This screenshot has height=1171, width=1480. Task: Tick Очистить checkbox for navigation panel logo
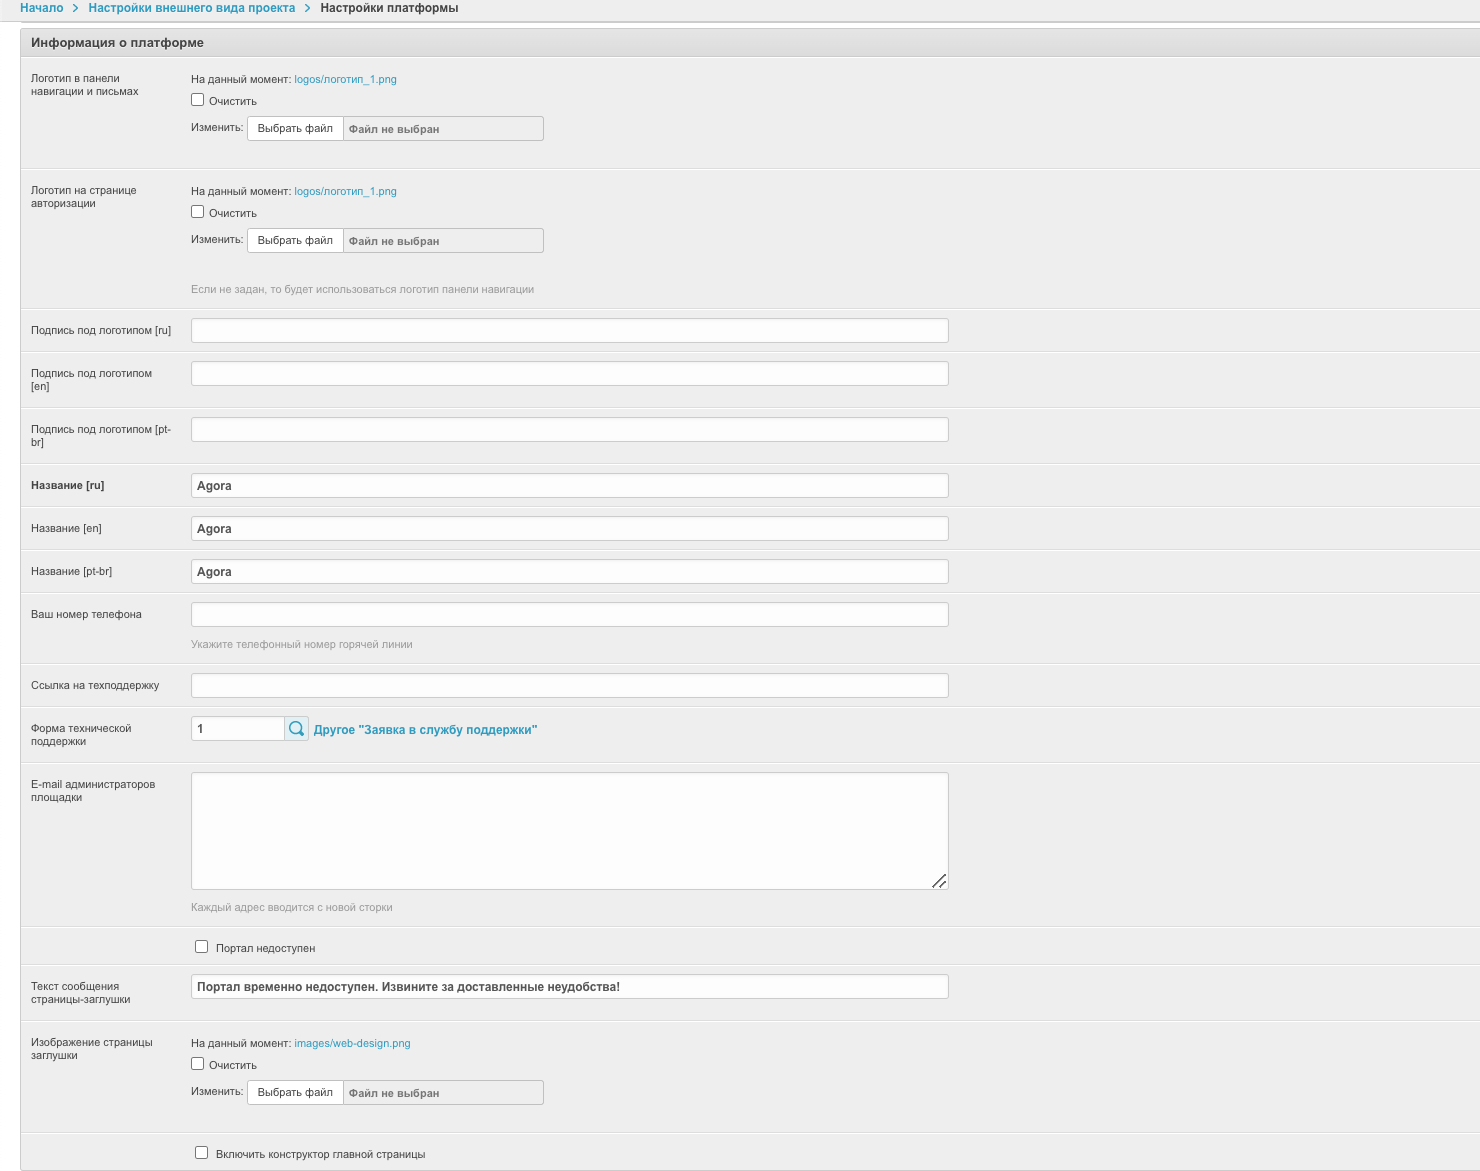pos(198,100)
